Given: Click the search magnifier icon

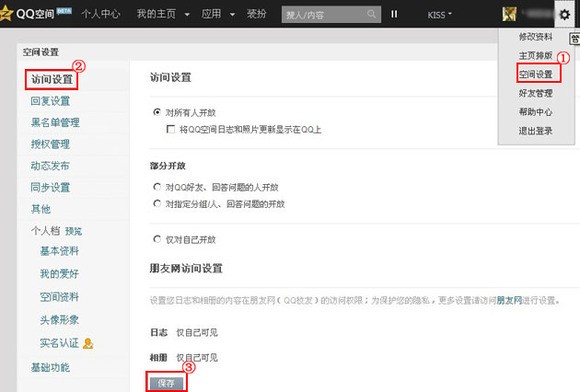Looking at the screenshot, I should click(x=371, y=14).
